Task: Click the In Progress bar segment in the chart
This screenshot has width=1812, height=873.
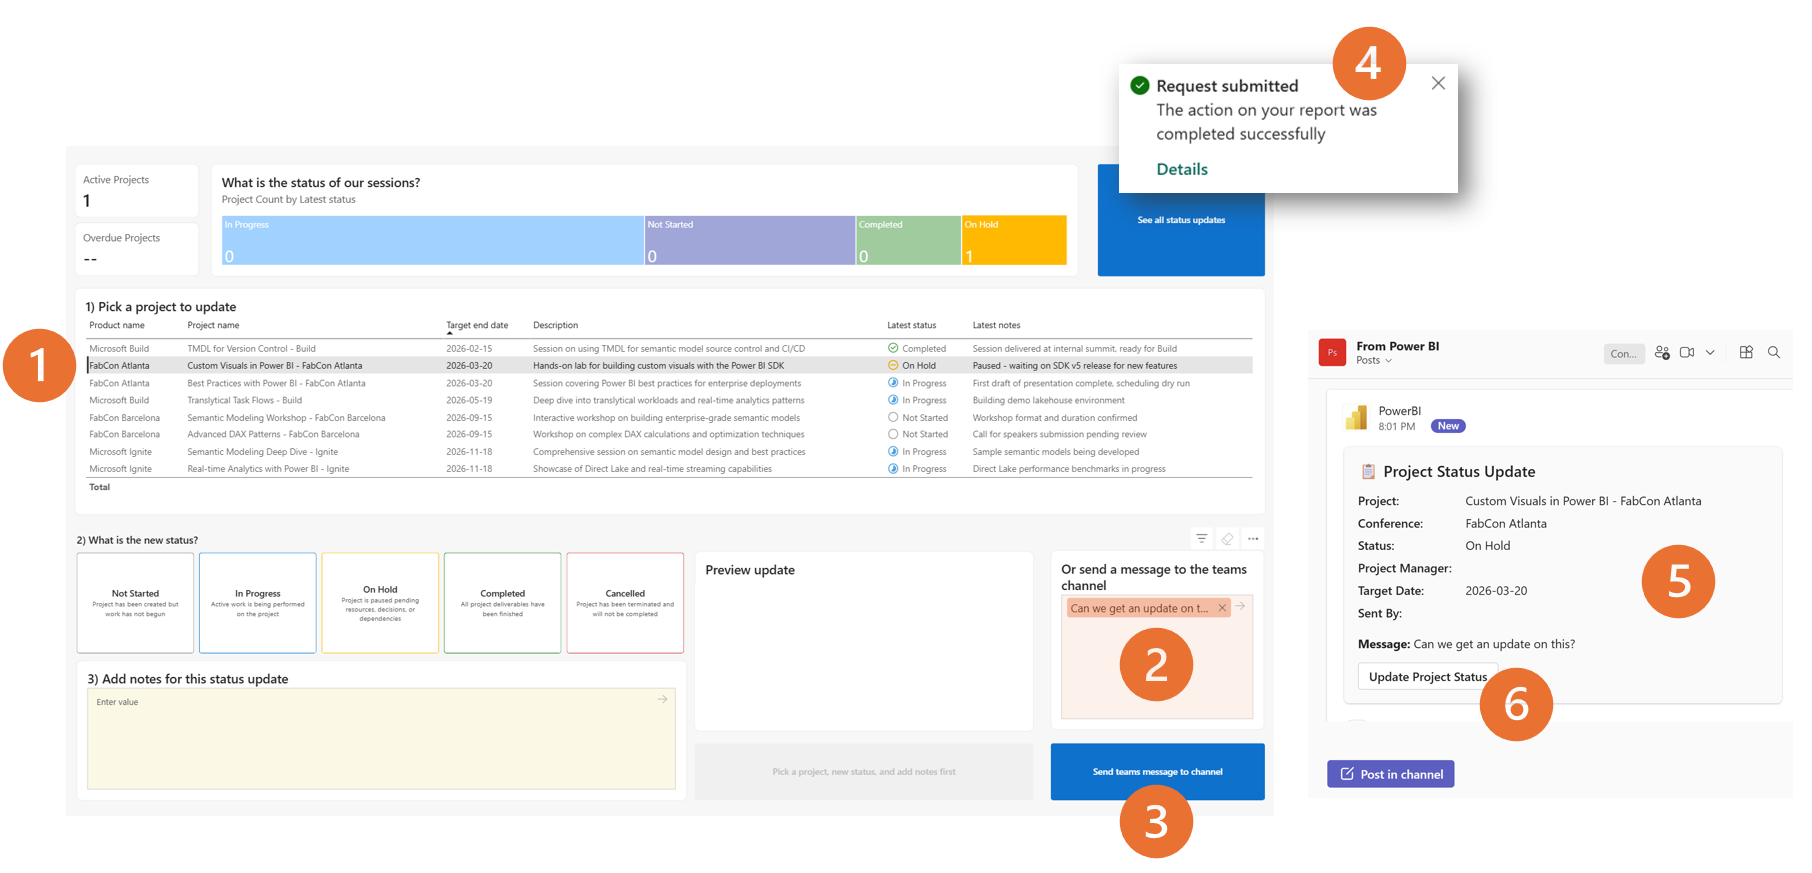Action: (x=433, y=240)
